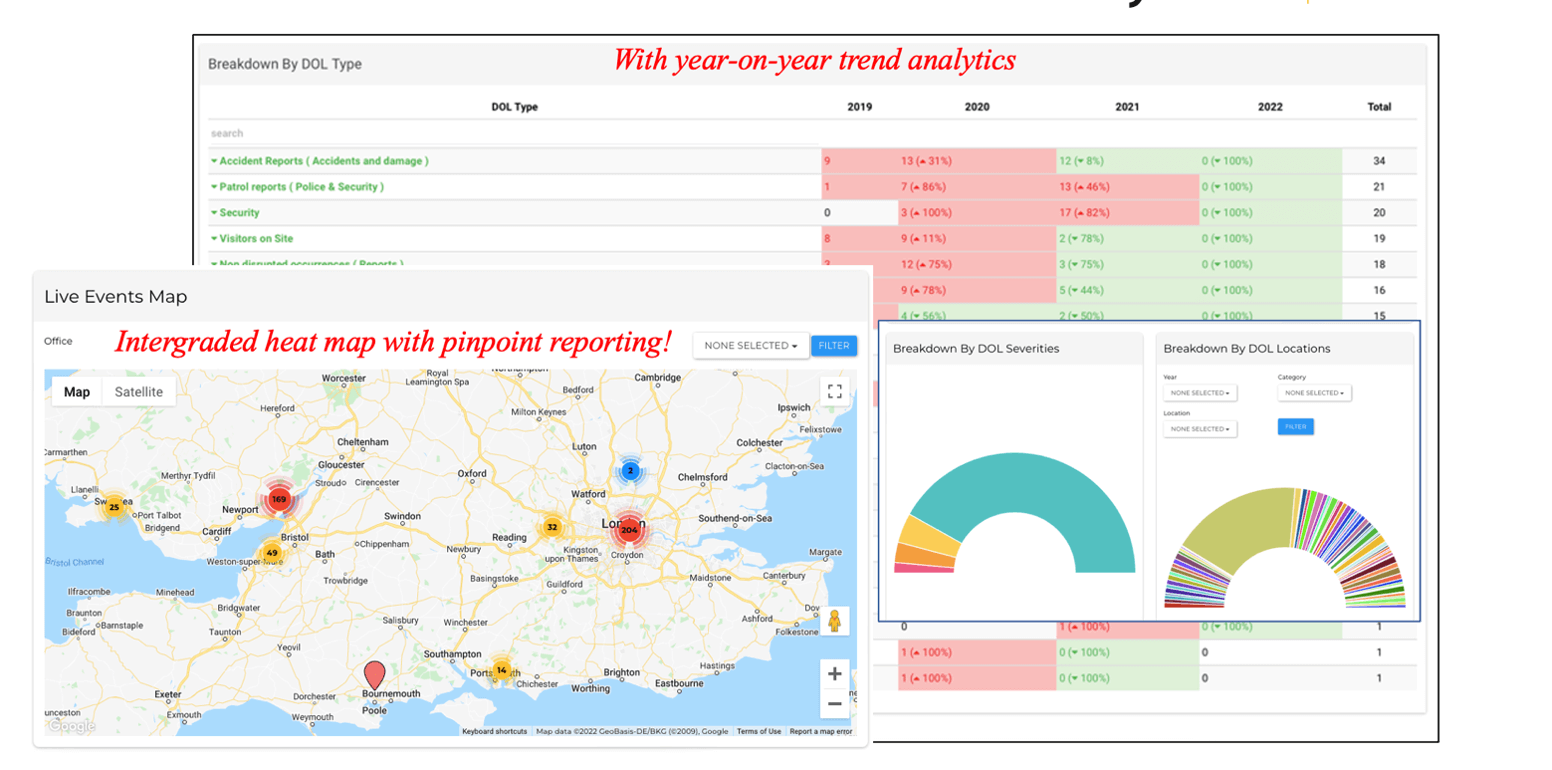
Task: Click the '13 (▲31%)' Accident Reports cell
Action: 976,160
